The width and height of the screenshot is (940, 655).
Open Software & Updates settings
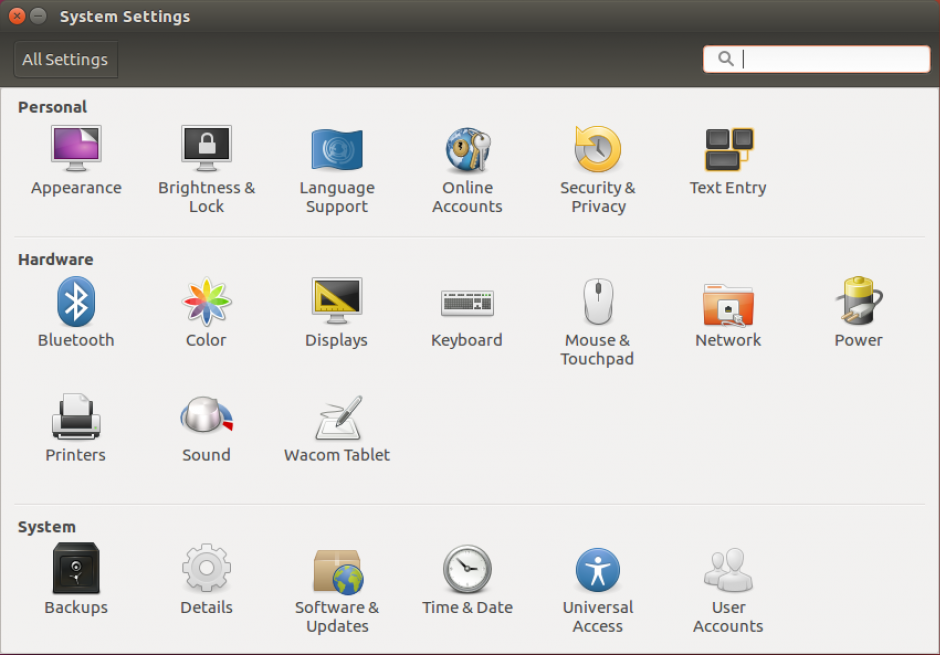pyautogui.click(x=337, y=577)
